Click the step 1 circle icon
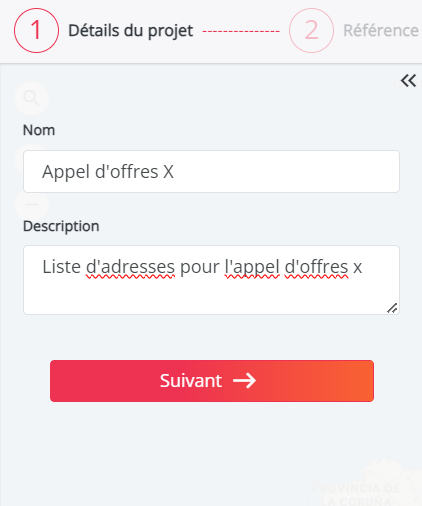Image resolution: width=422 pixels, height=506 pixels. point(36,30)
